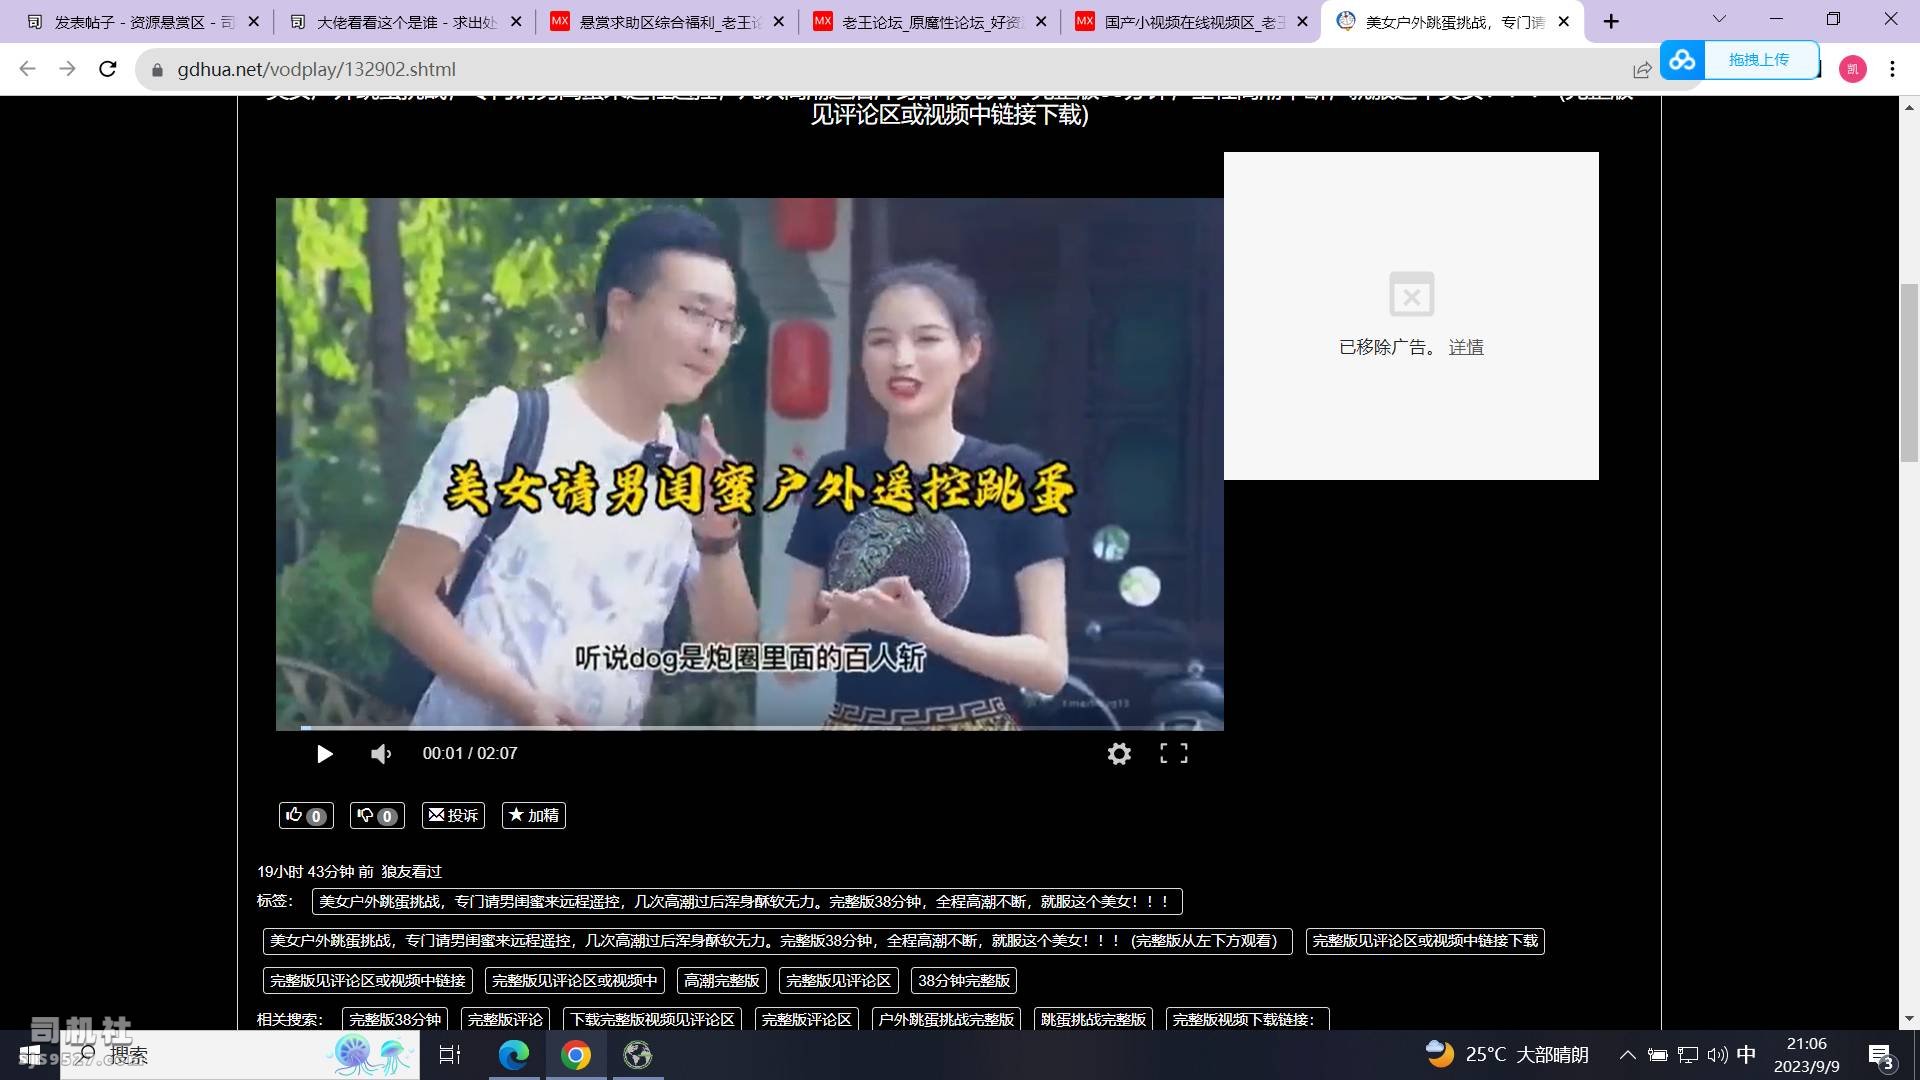Go forward in browser history
This screenshot has width=1920, height=1080.
click(67, 69)
